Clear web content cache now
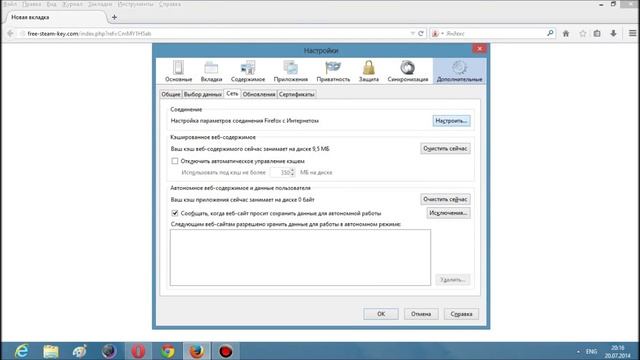The image size is (640, 360). pyautogui.click(x=445, y=149)
